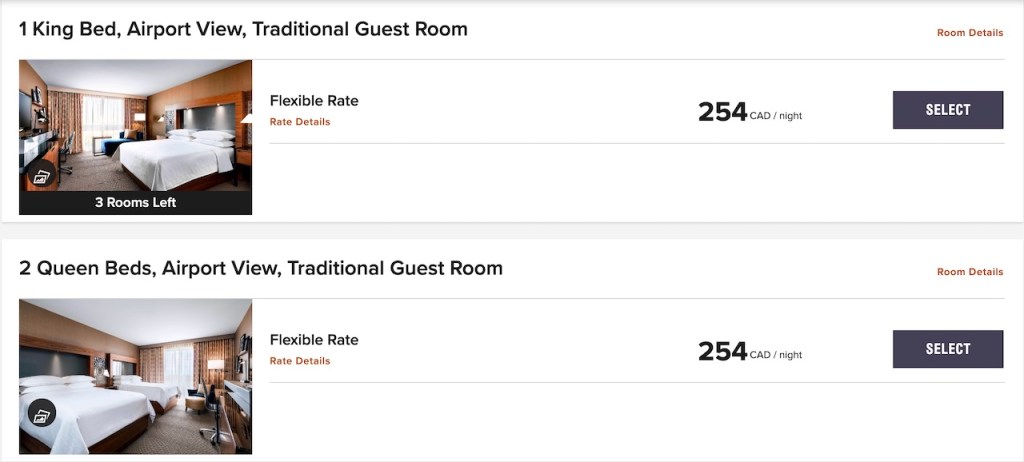Select the 1 King Bed room
This screenshot has height=462, width=1024.
click(947, 110)
